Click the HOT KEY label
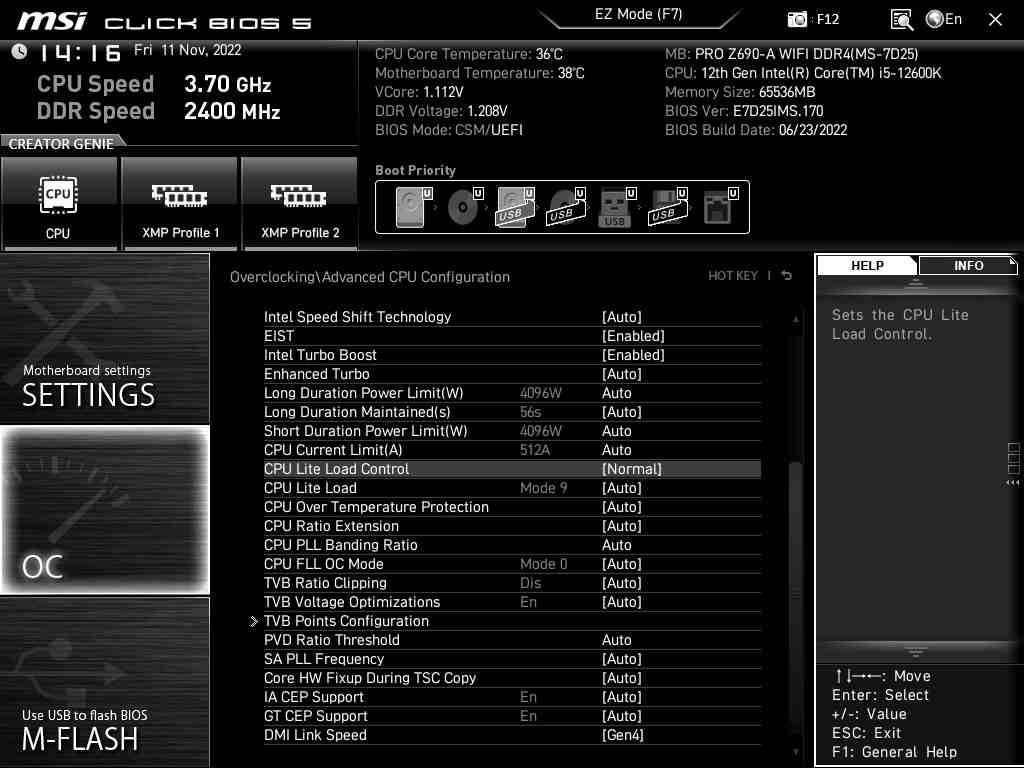 click(733, 276)
